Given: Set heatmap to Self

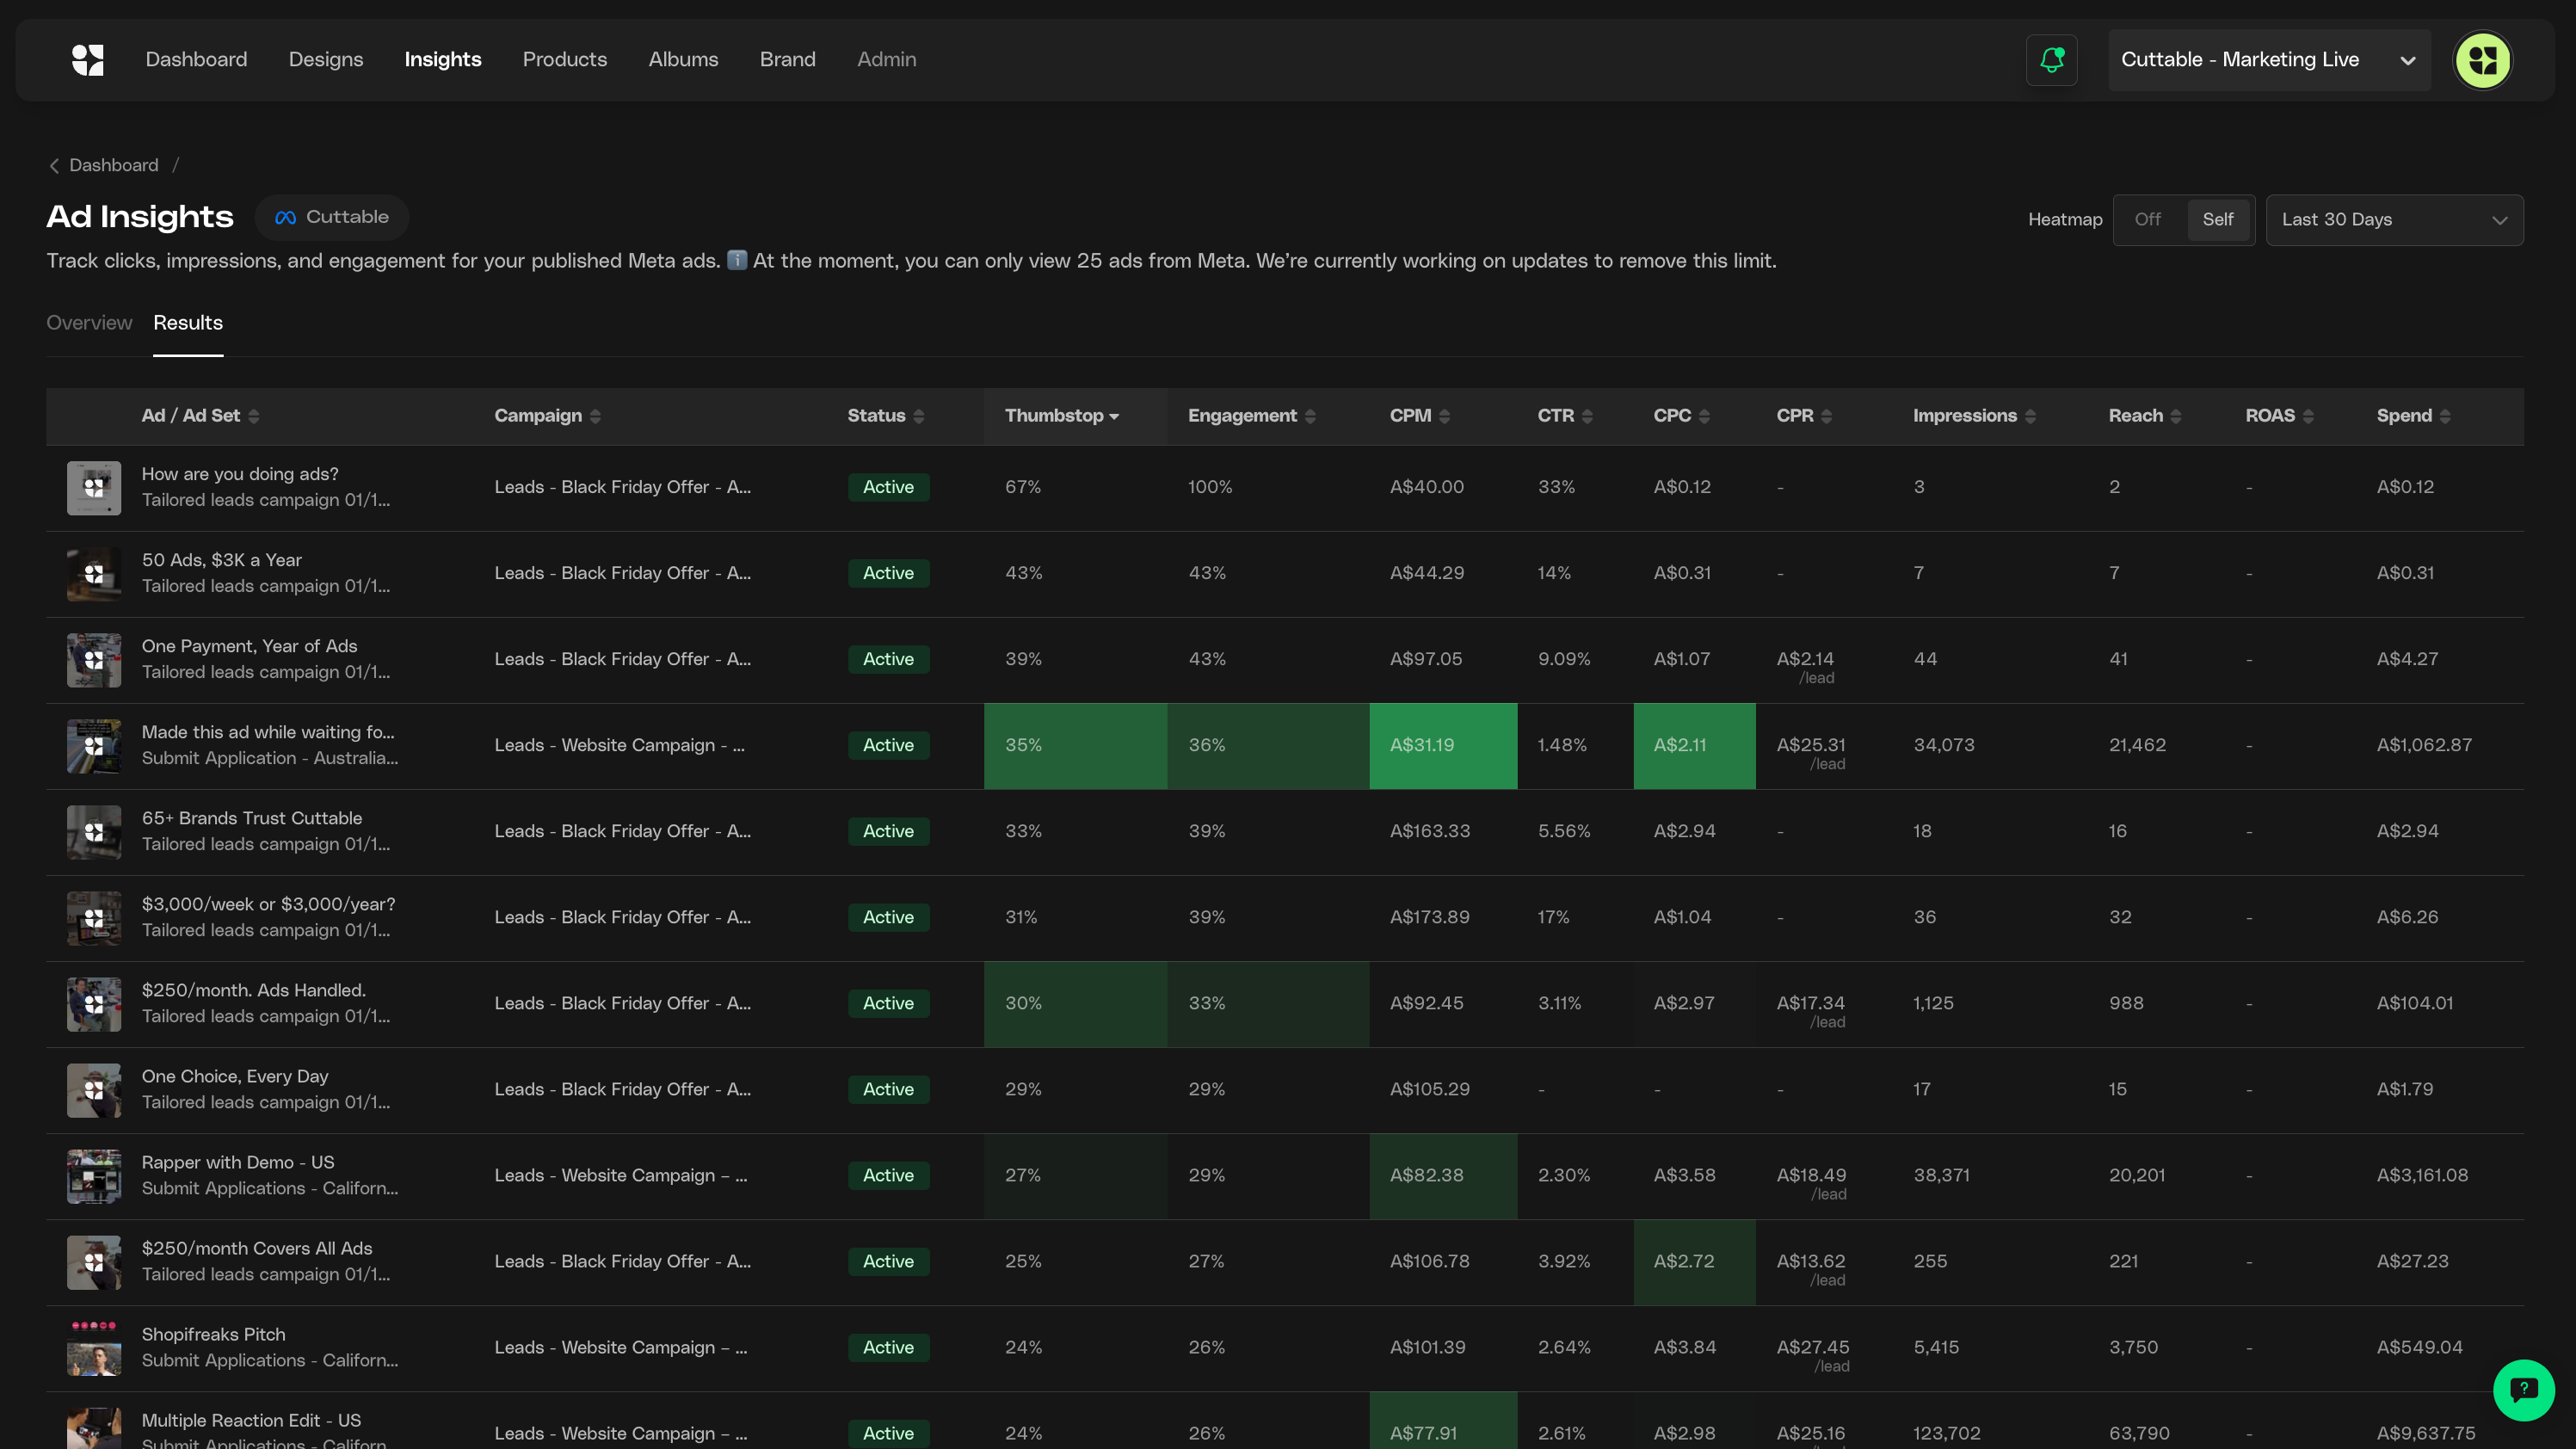Looking at the screenshot, I should point(2217,220).
